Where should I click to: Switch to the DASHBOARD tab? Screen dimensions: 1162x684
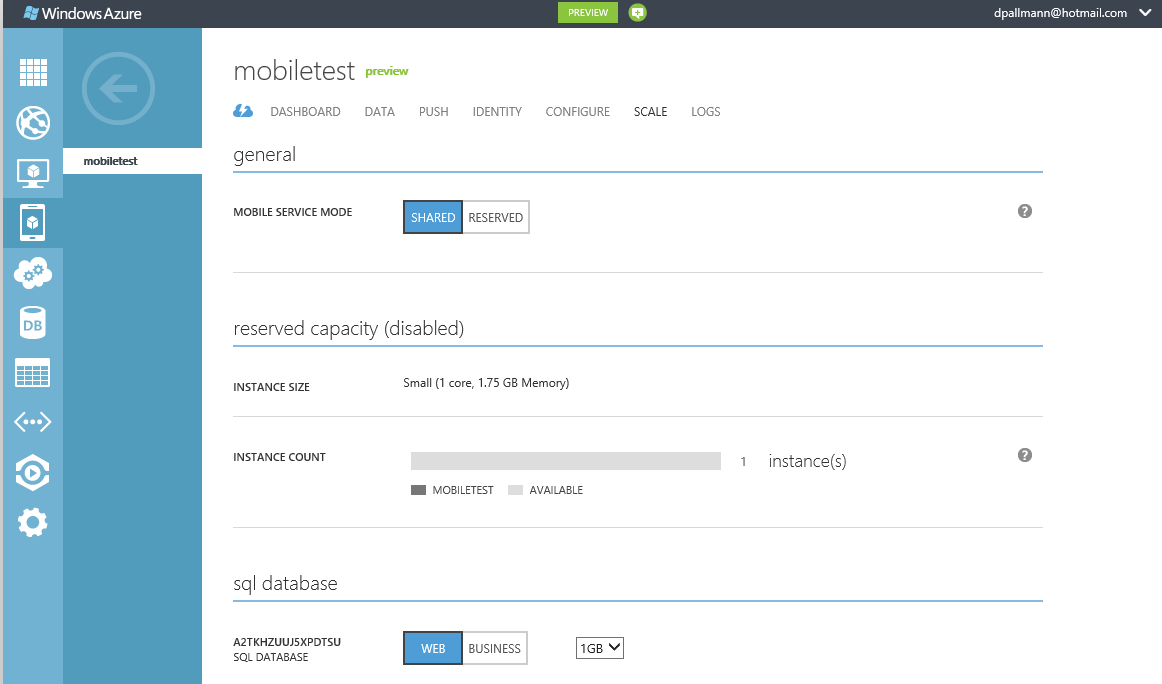[x=305, y=112]
